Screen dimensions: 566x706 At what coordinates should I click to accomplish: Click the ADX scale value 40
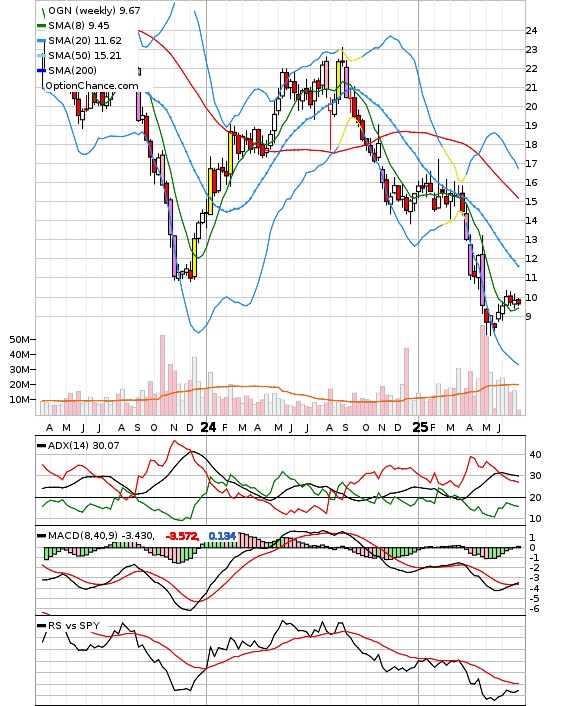pos(535,455)
